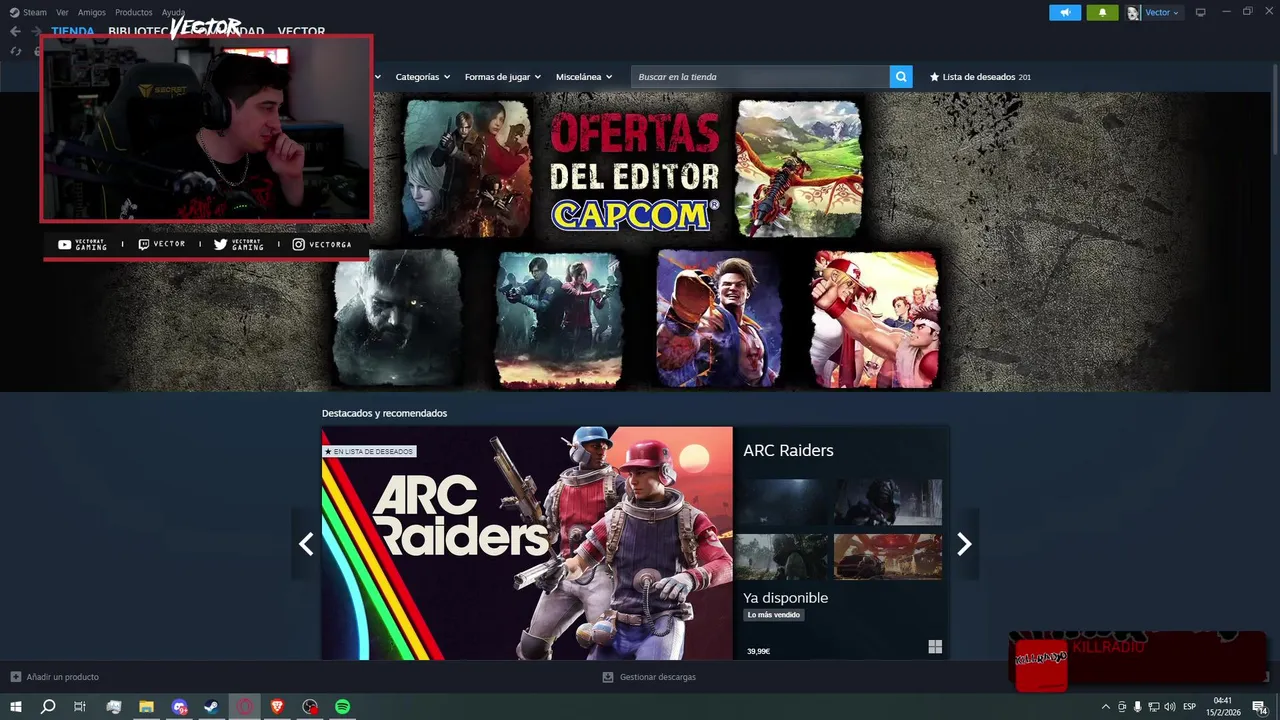1280x720 pixels.
Task: Open Spotify from the taskbar
Action: (342, 707)
